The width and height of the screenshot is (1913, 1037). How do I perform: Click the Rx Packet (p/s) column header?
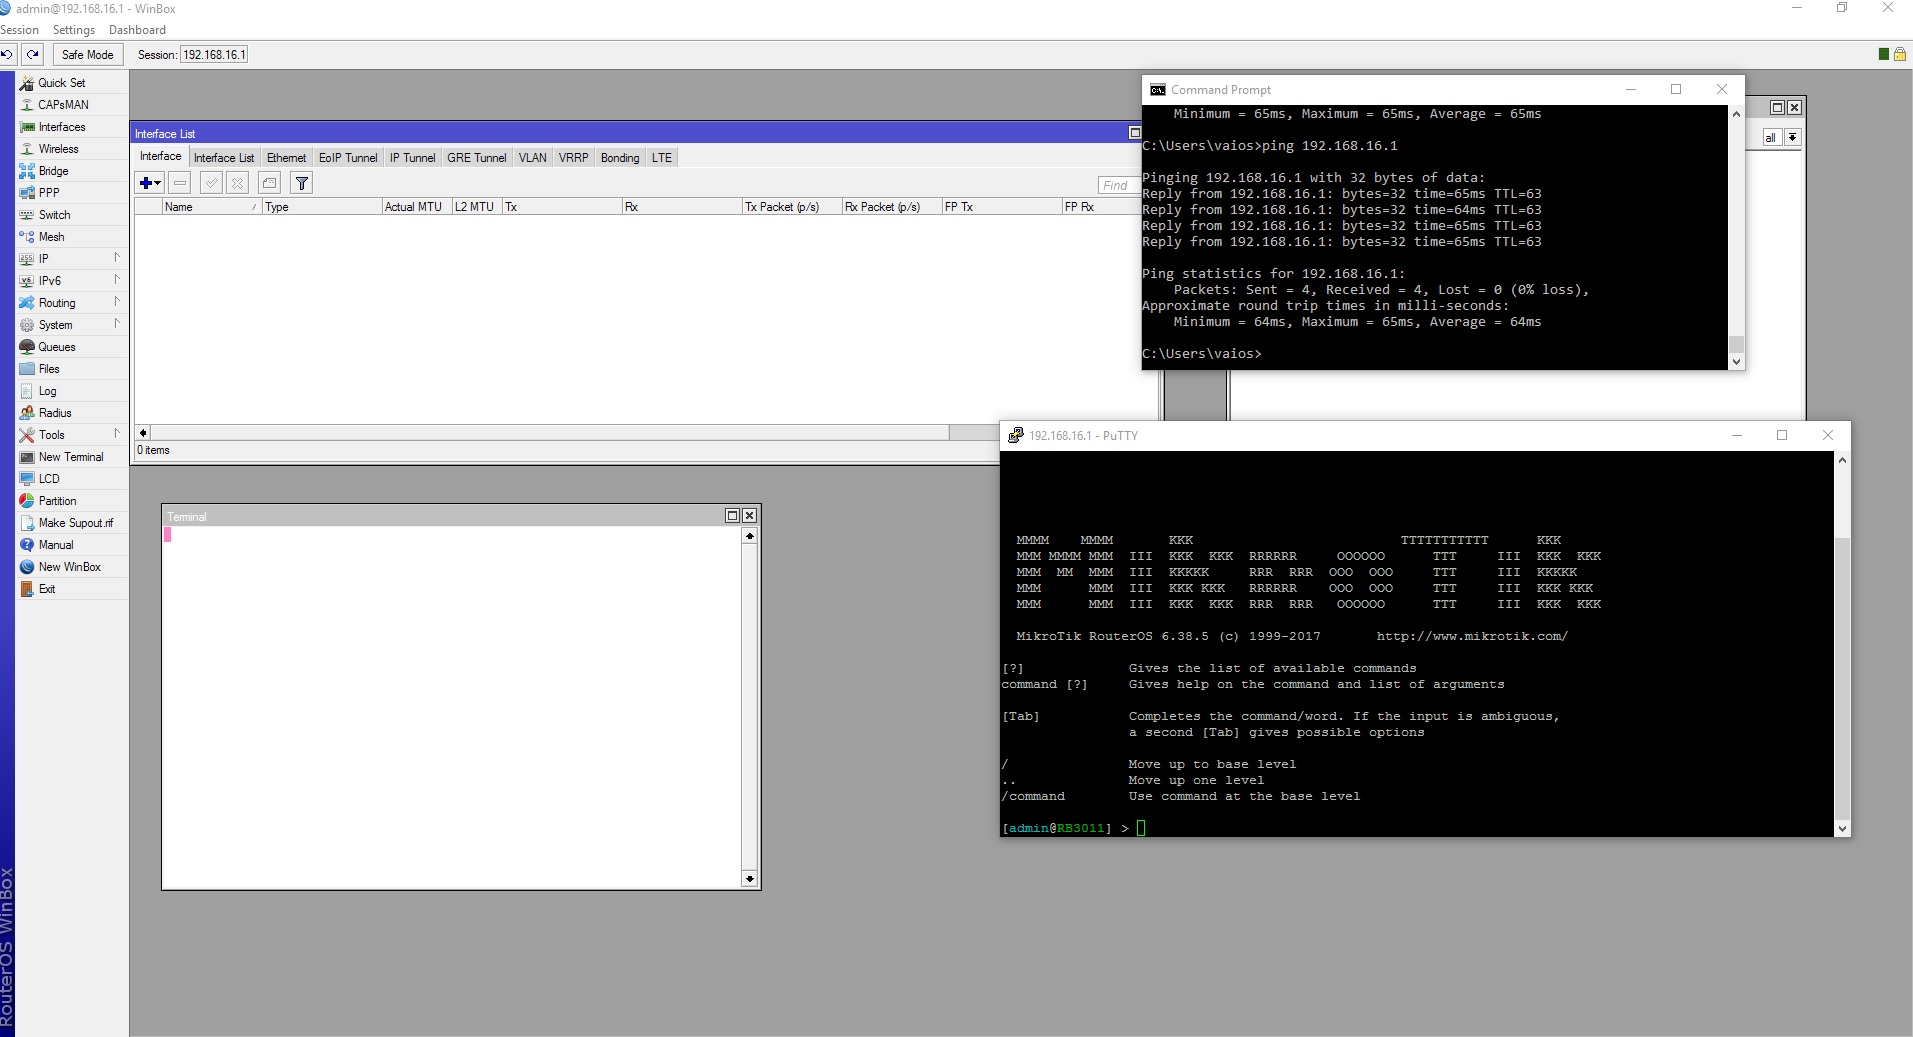point(891,207)
